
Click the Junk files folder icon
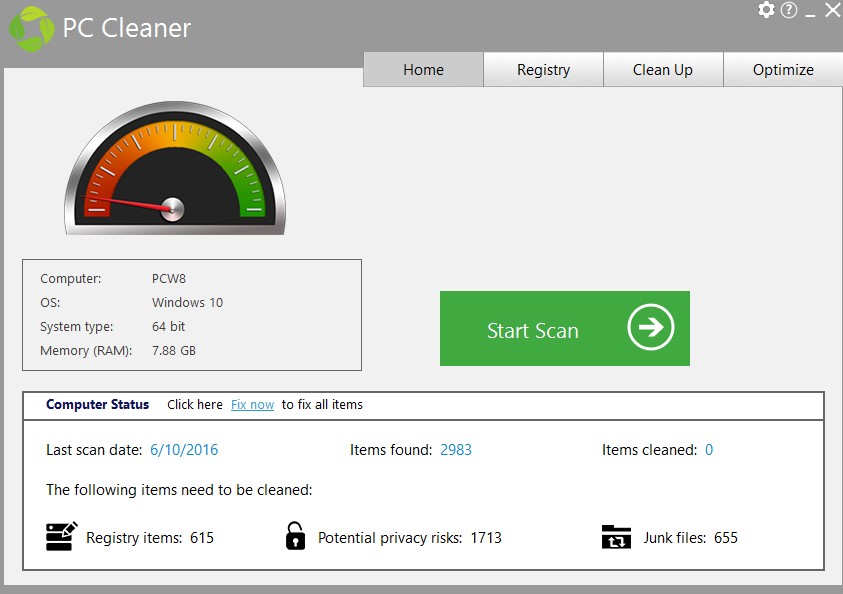tap(616, 537)
